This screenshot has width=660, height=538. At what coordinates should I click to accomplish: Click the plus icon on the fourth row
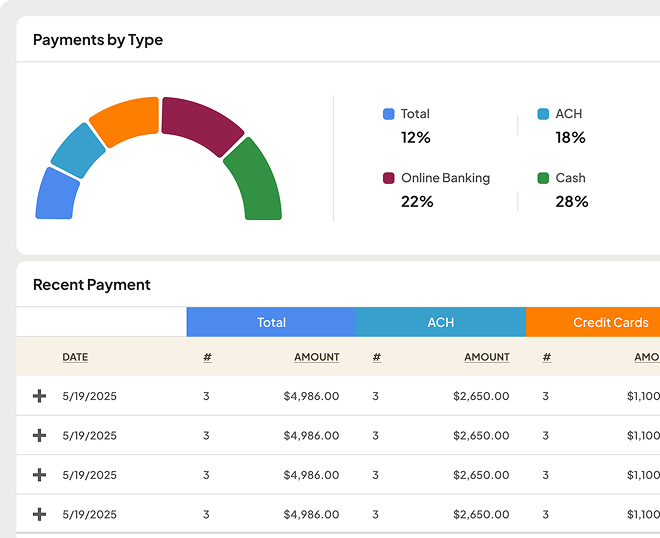tap(40, 514)
